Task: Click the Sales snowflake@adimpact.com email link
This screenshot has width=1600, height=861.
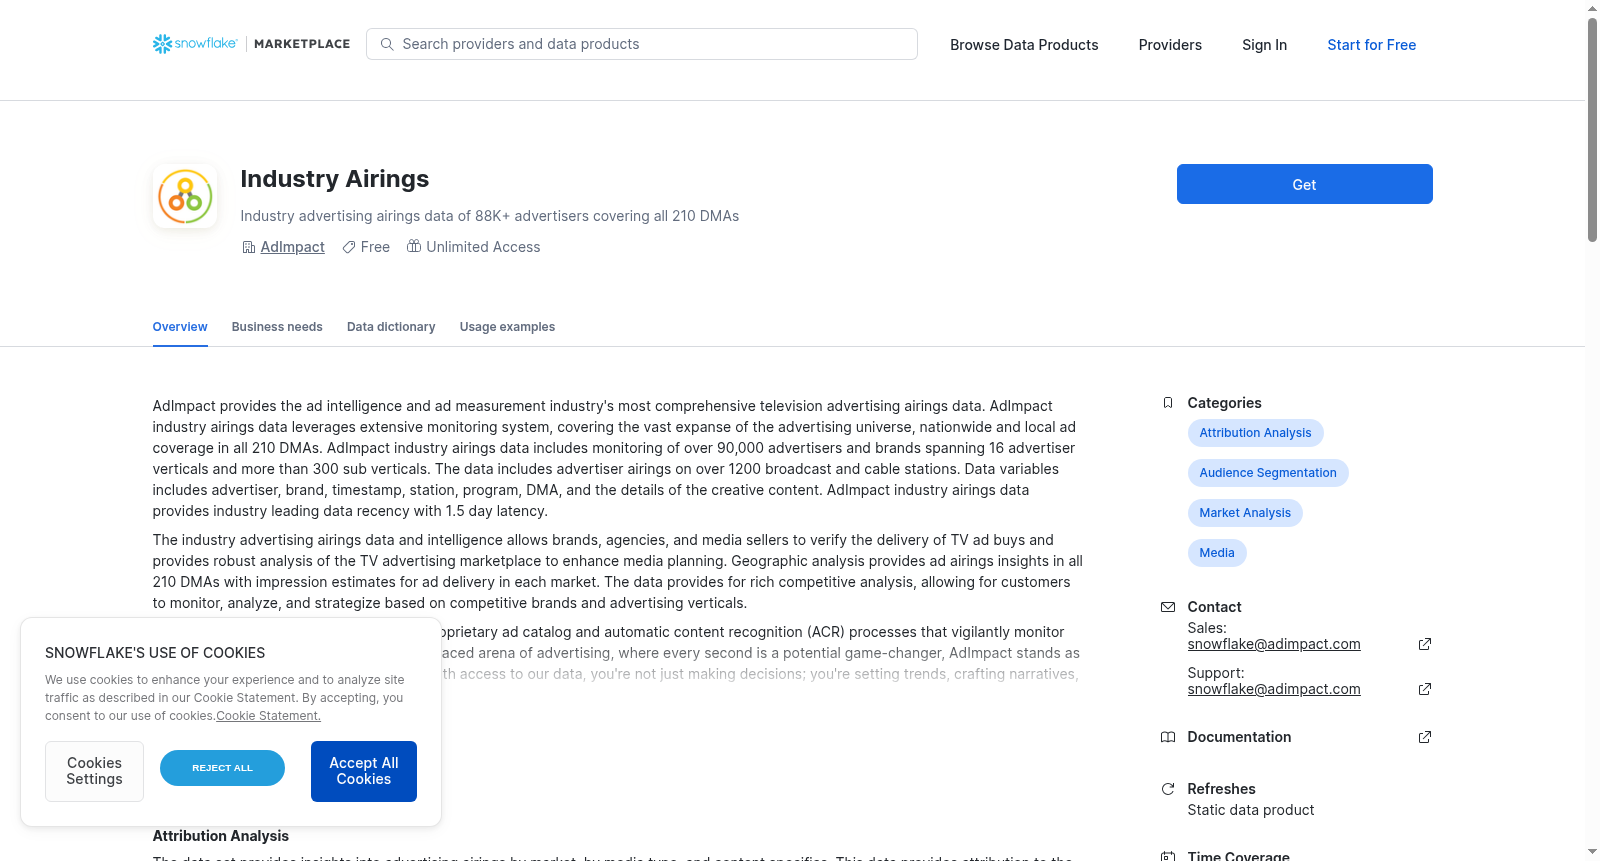Action: pos(1274,644)
